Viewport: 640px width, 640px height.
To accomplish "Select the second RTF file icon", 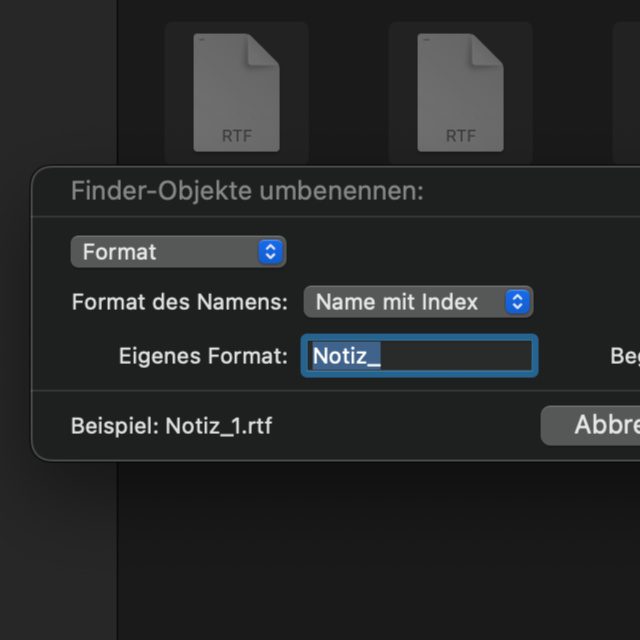I will pyautogui.click(x=460, y=92).
